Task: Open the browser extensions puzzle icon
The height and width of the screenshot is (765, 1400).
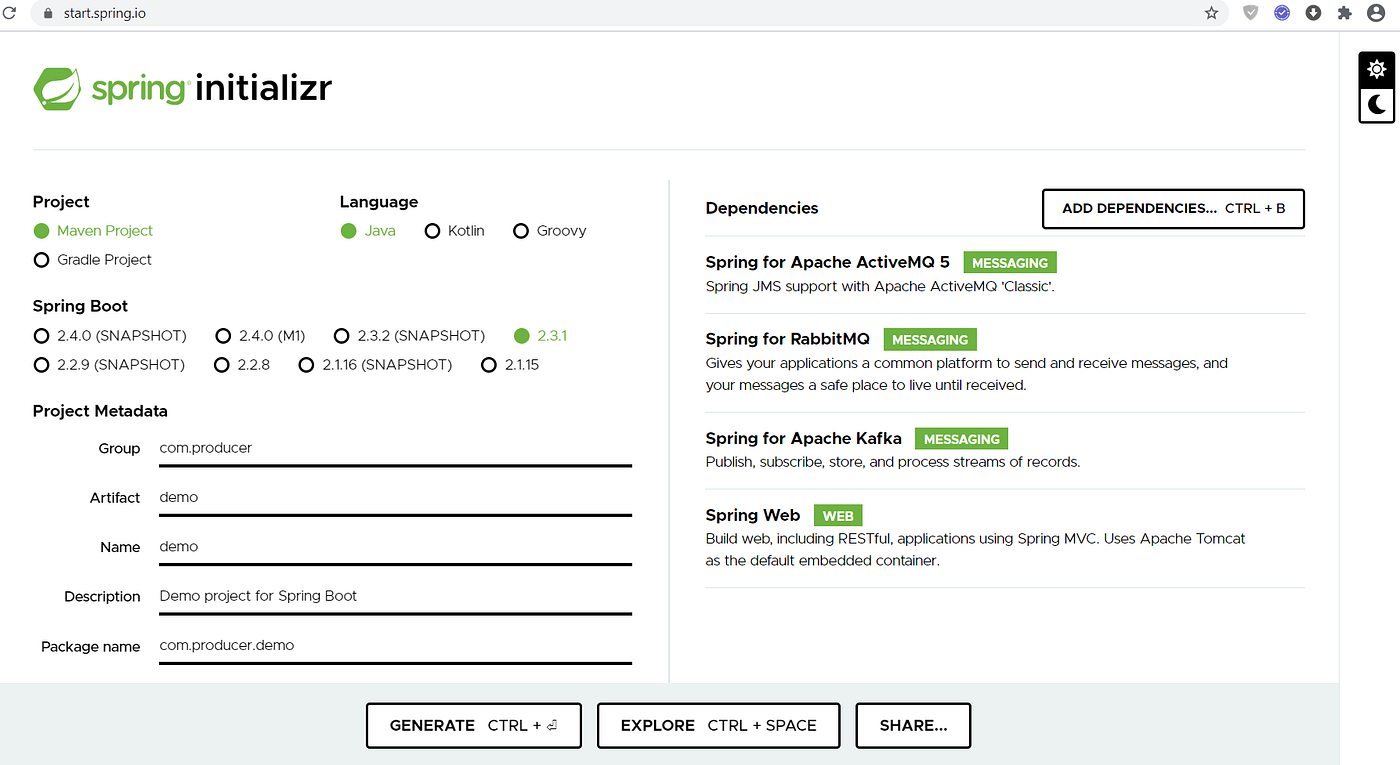Action: (1344, 13)
